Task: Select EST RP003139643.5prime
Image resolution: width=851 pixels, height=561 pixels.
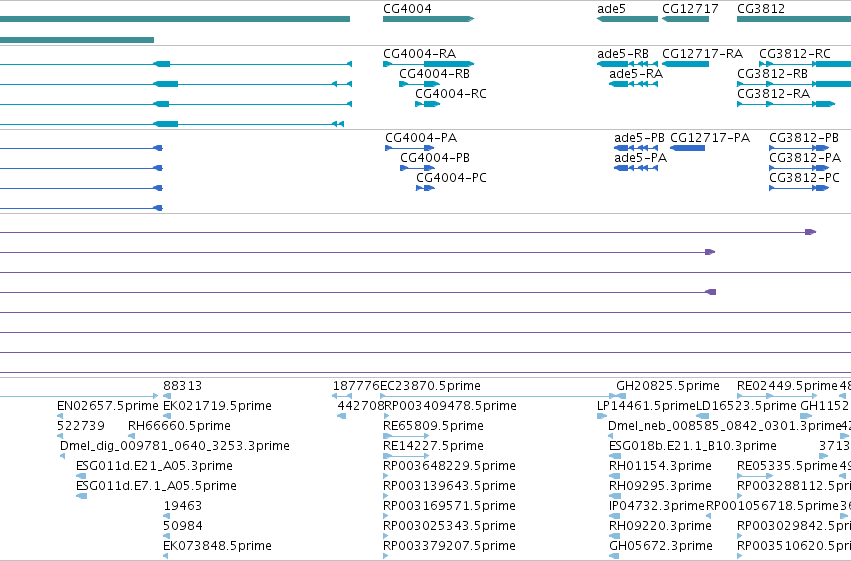Action: [x=386, y=496]
